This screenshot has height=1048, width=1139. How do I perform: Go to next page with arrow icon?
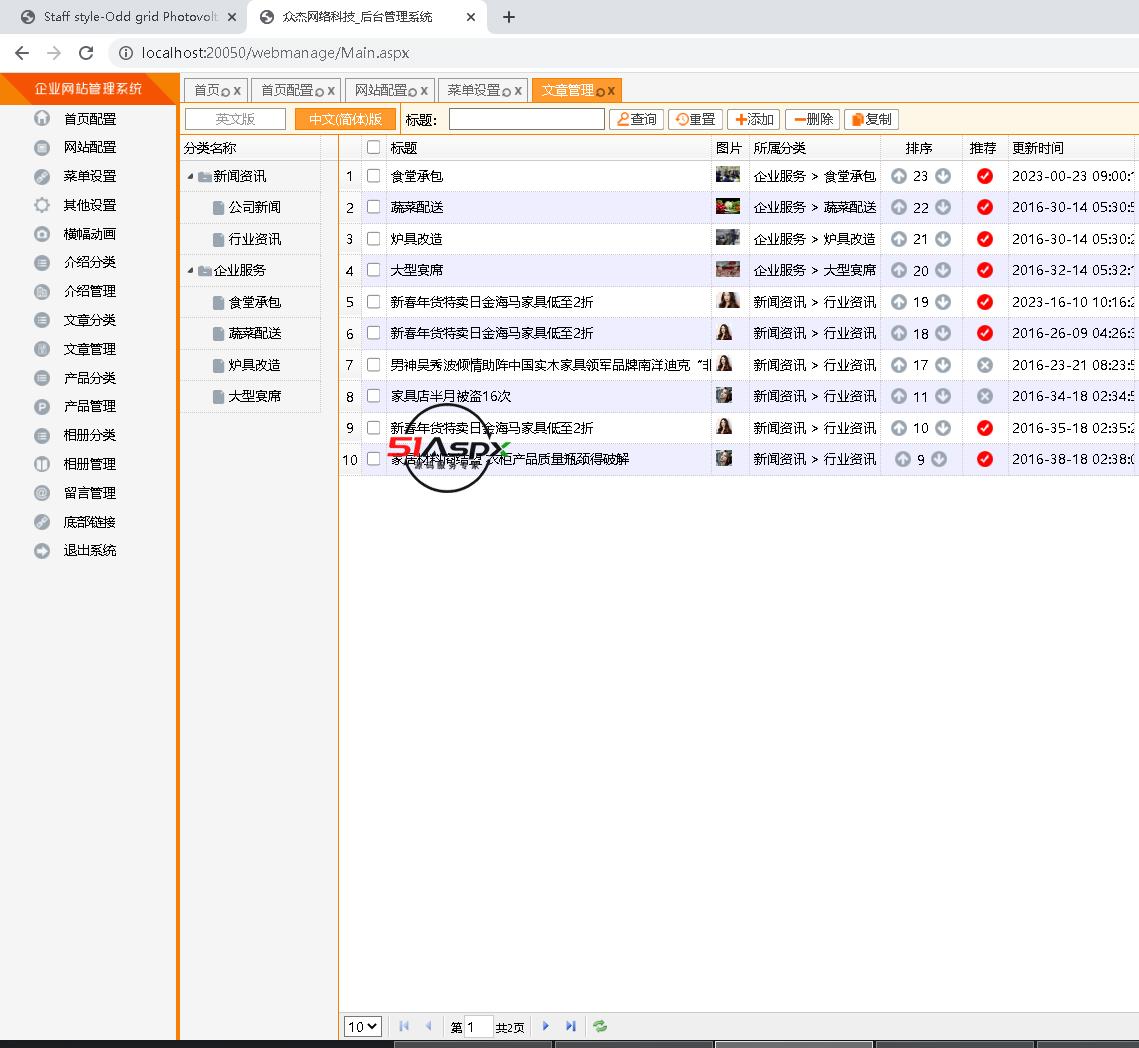point(545,1026)
